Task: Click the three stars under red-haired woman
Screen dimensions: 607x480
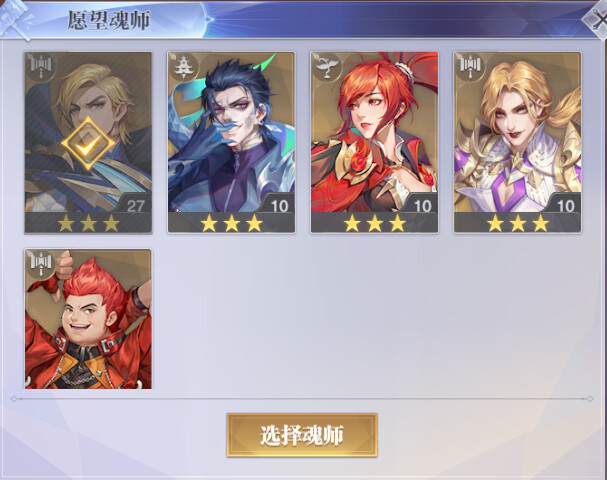Action: (x=375, y=224)
